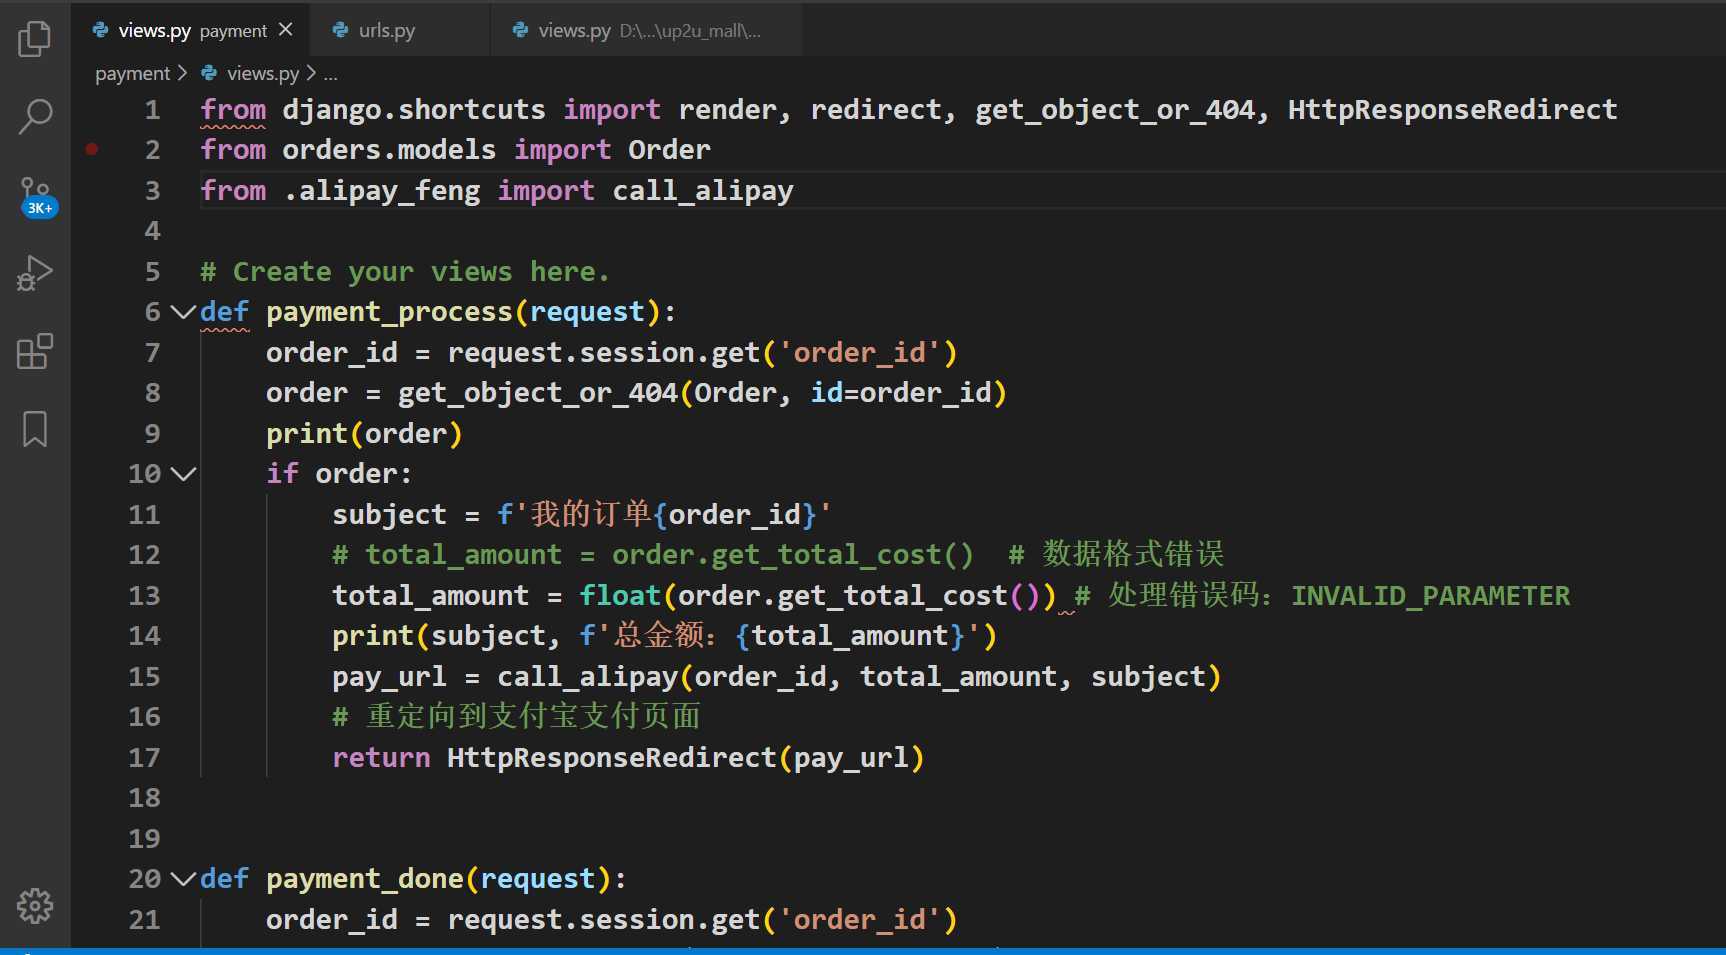Click 'django.shortcuts' on line 1
Viewport: 1726px width, 955px height.
(x=414, y=110)
